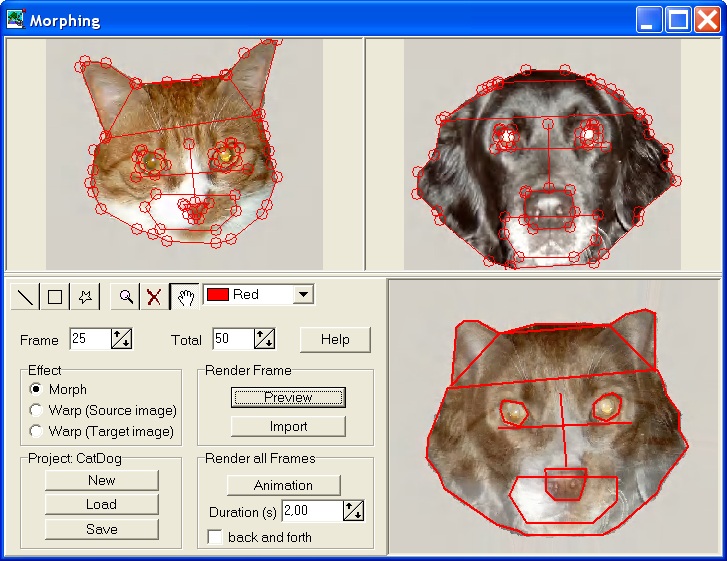Activate the magnifier zoom tool

125,296
